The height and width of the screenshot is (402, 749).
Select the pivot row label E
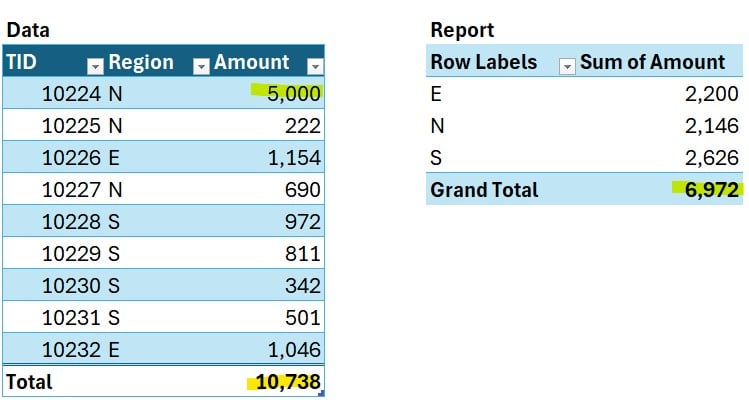click(436, 94)
